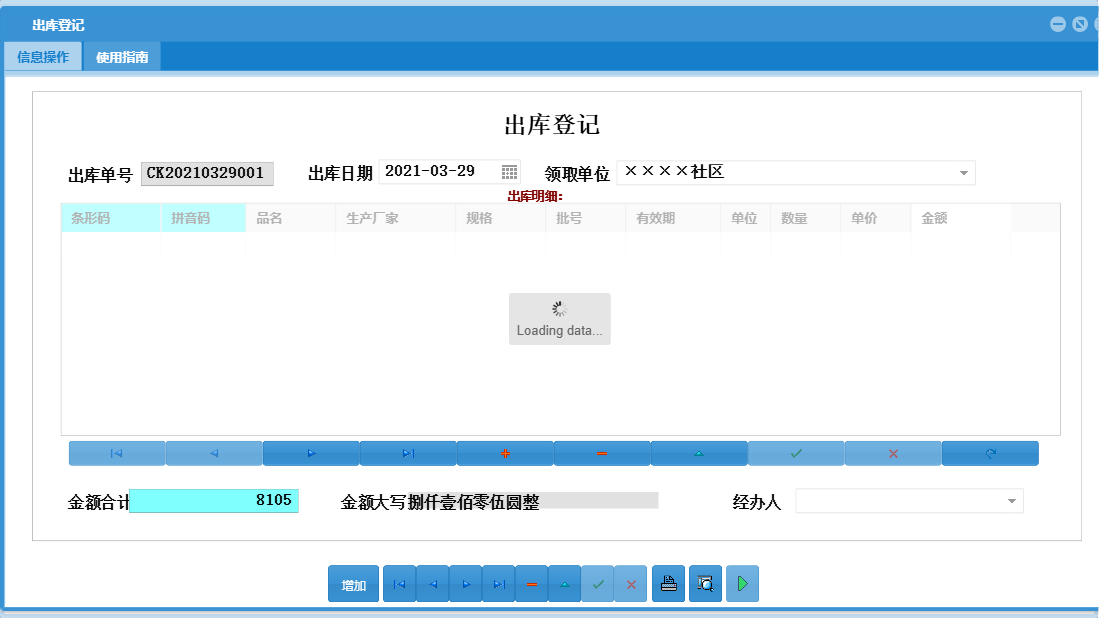Viewport: 1119px width, 618px height.
Task: Open print preview with magnifier icon
Action: (x=705, y=583)
